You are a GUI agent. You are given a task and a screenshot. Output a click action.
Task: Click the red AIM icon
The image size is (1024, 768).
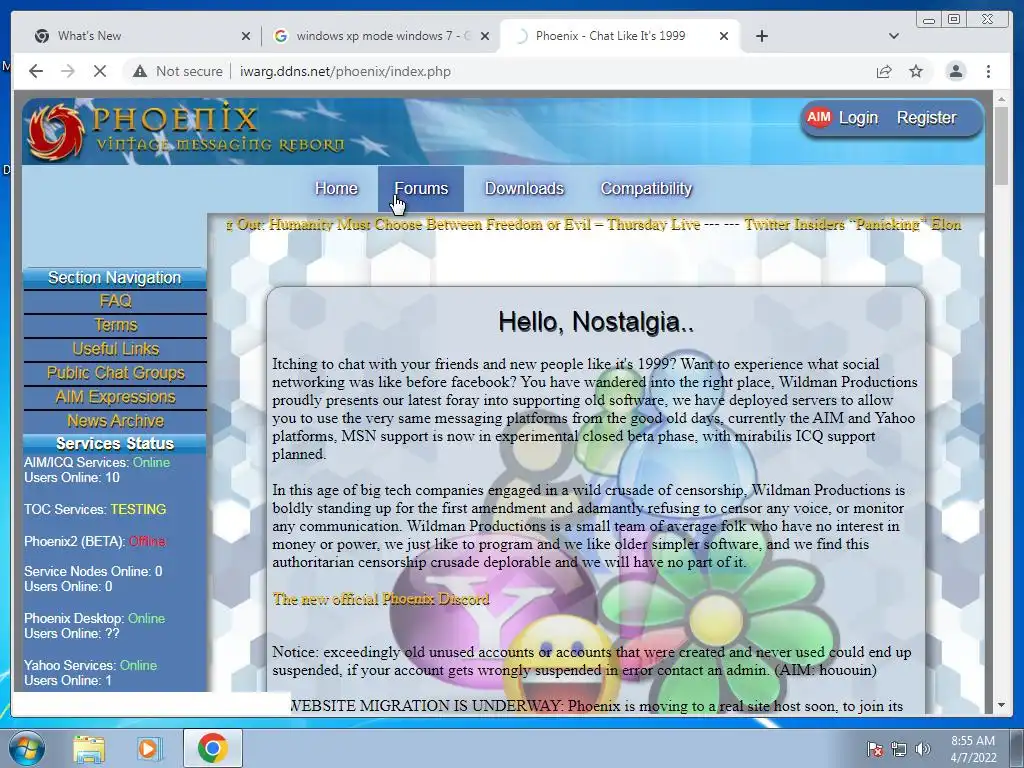[818, 118]
